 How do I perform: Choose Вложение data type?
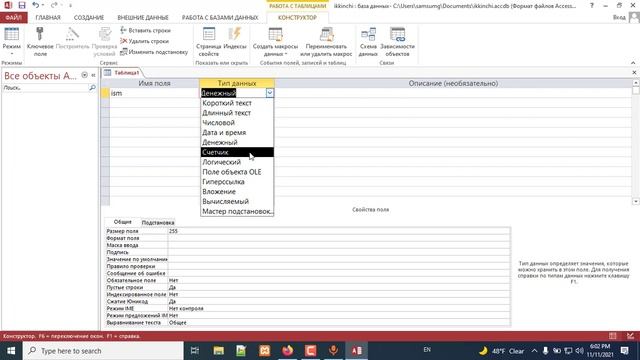[237, 191]
